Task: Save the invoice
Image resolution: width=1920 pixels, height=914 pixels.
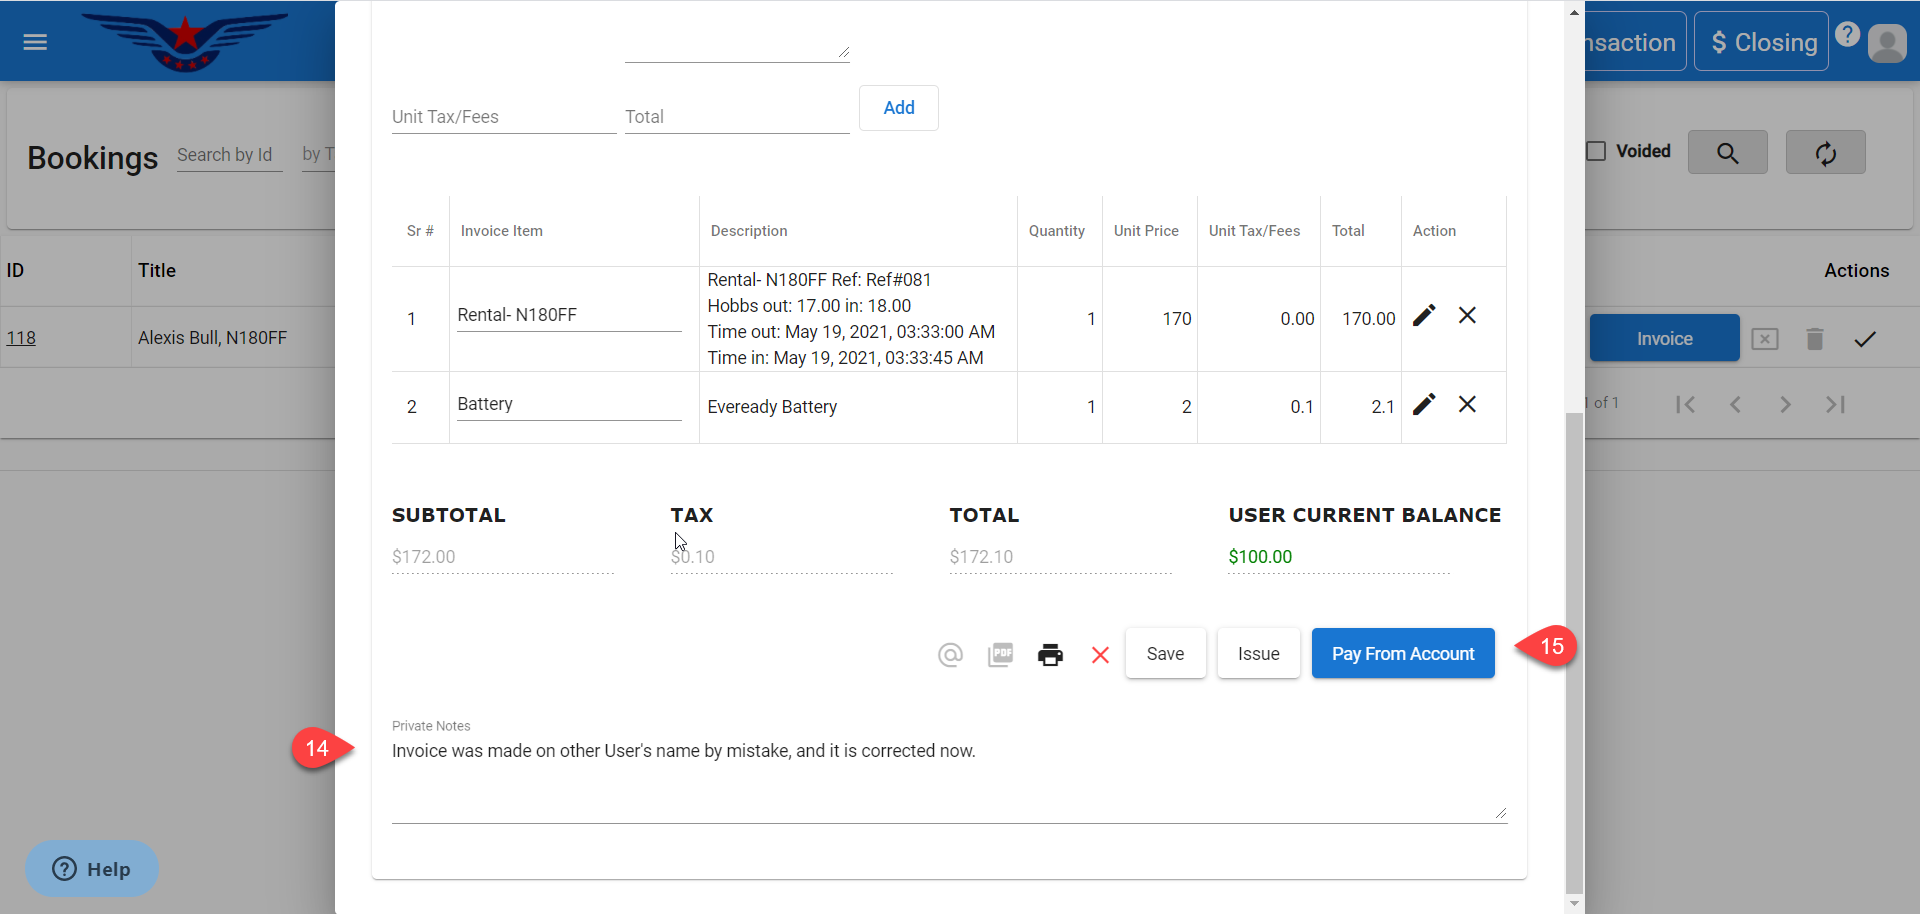Action: (1165, 654)
